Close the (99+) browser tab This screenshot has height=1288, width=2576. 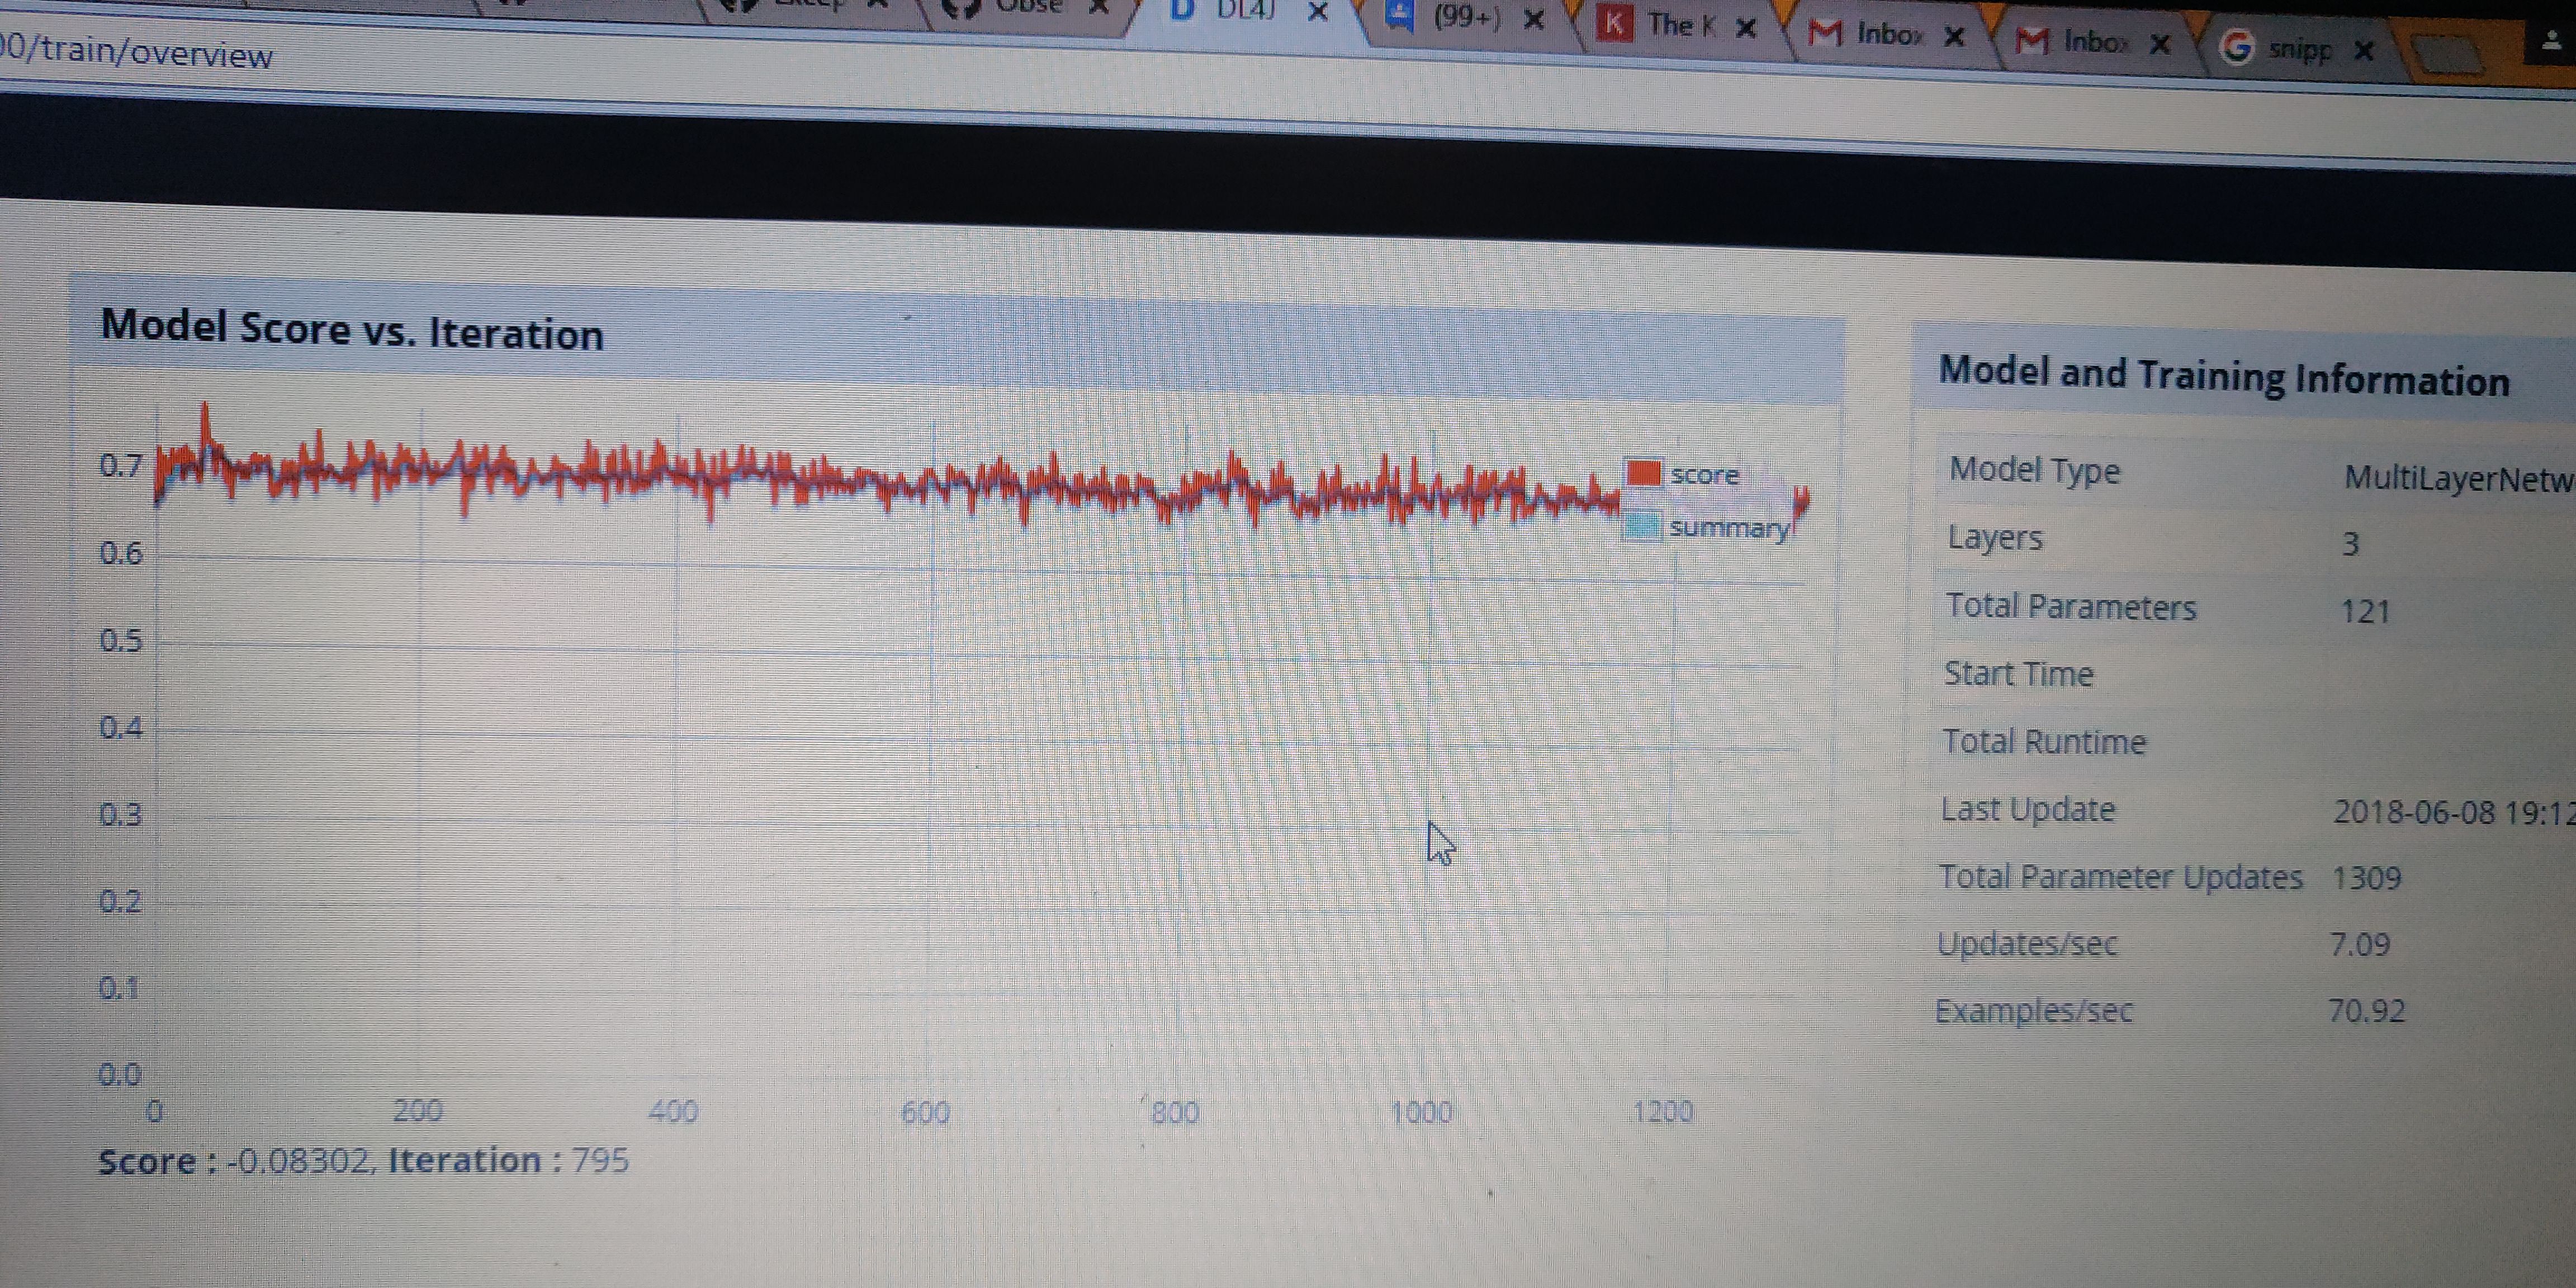(x=1534, y=19)
